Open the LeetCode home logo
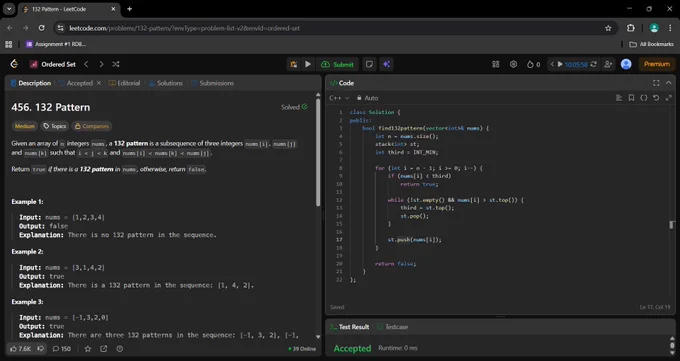 (14, 64)
